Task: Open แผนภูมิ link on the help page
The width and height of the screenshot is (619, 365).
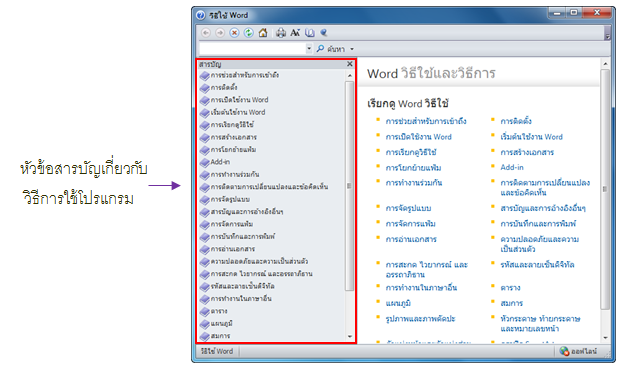Action: (398, 303)
